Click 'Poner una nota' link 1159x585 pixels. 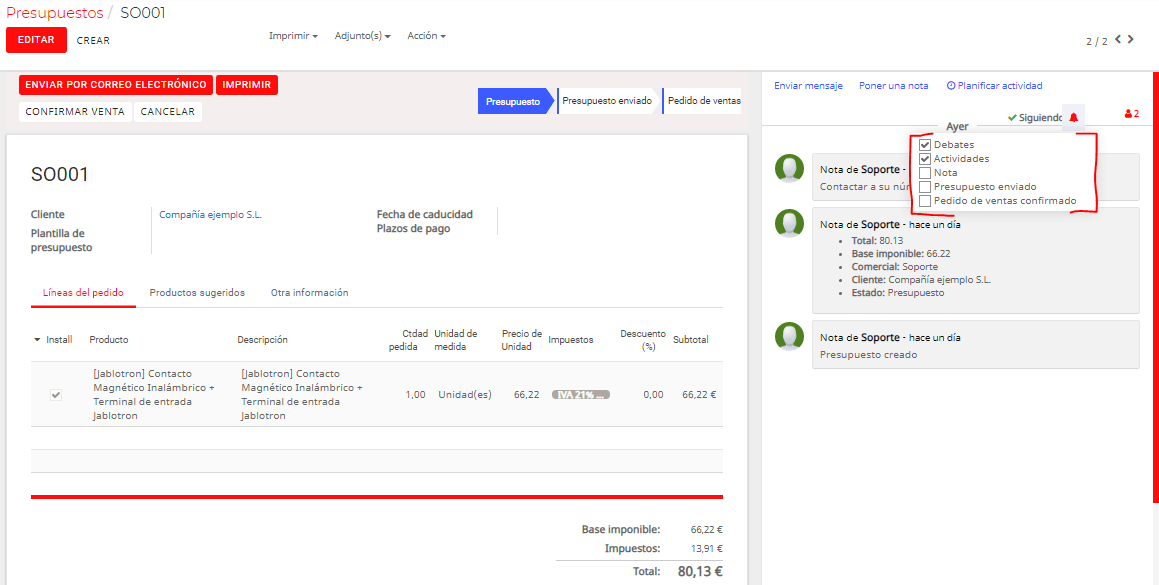click(x=894, y=86)
